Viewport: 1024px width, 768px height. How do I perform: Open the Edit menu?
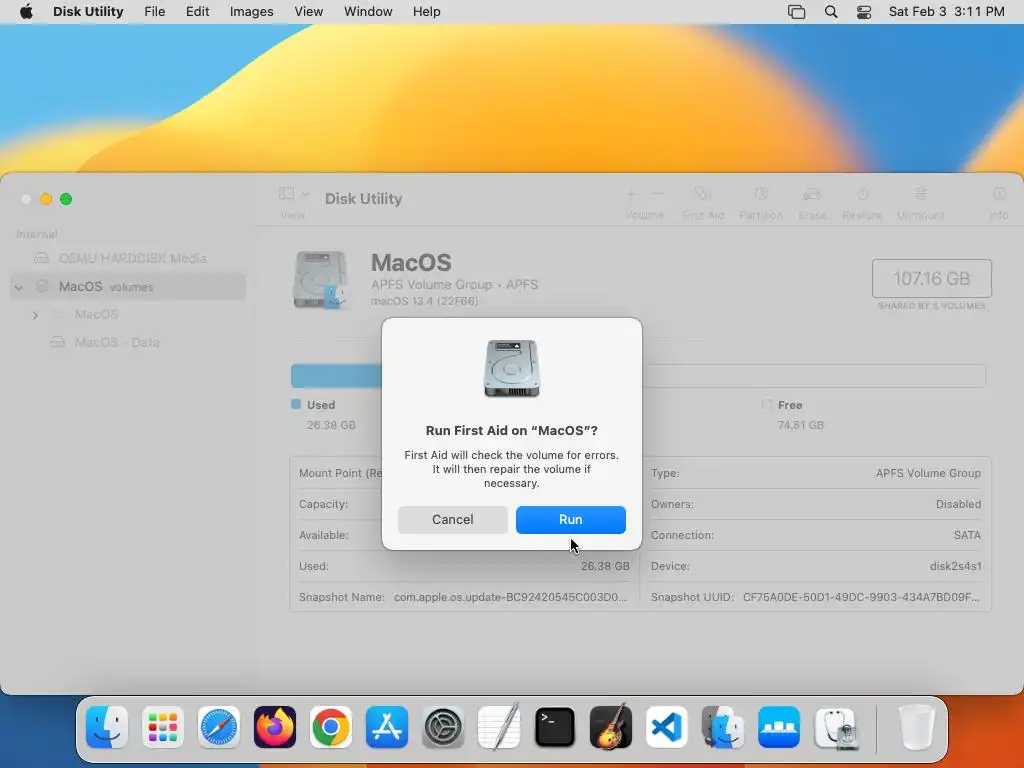(197, 12)
